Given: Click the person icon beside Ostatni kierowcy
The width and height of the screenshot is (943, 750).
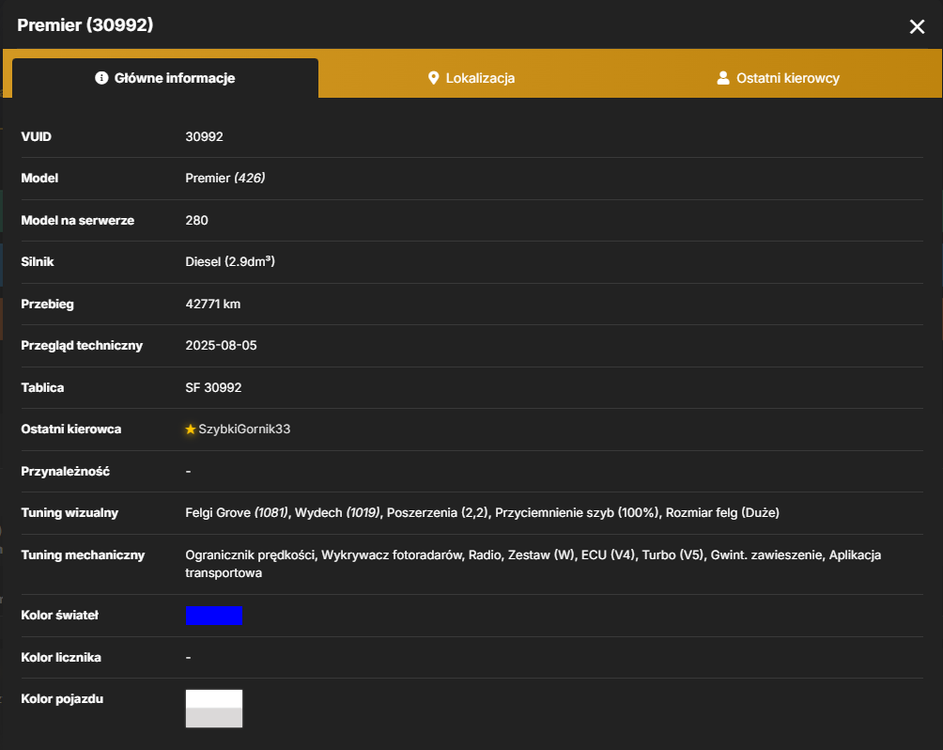Looking at the screenshot, I should [x=723, y=78].
